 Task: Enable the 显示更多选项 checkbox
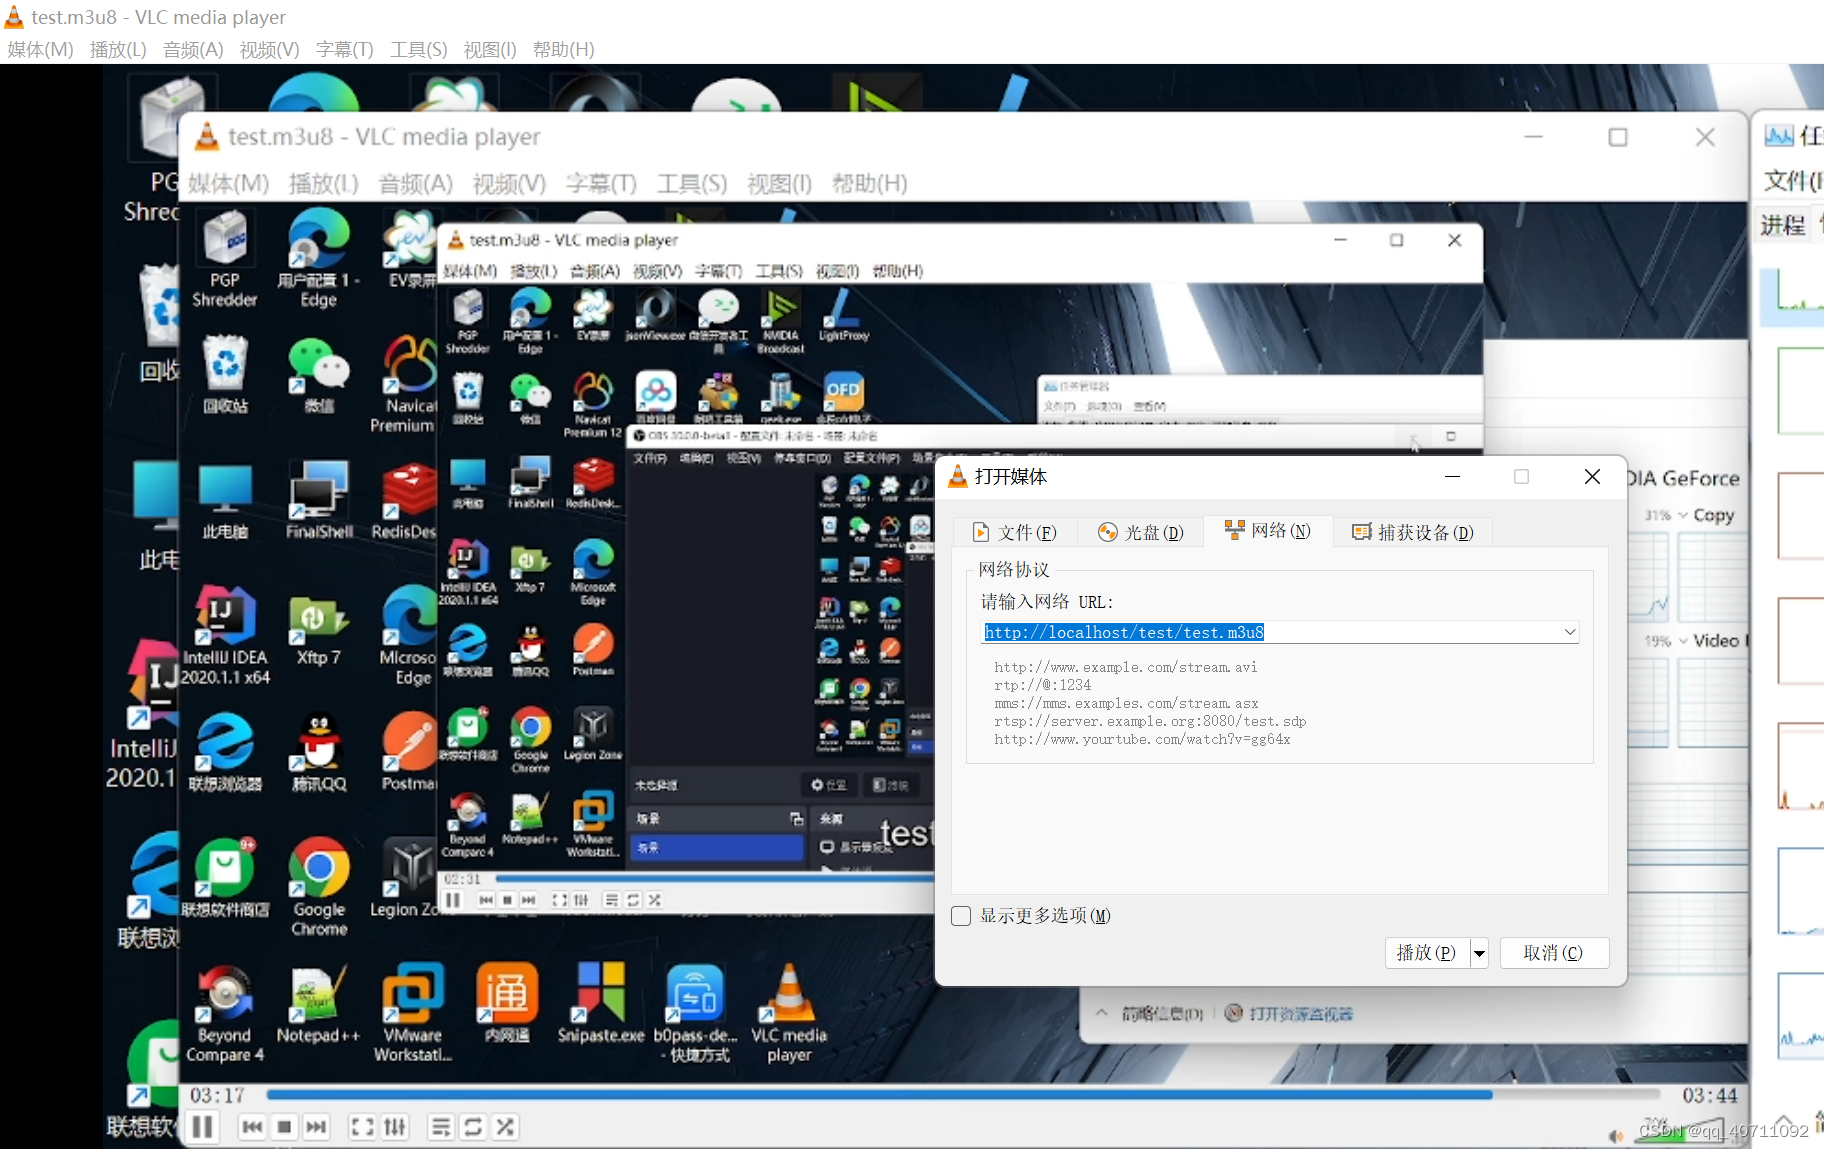(960, 915)
